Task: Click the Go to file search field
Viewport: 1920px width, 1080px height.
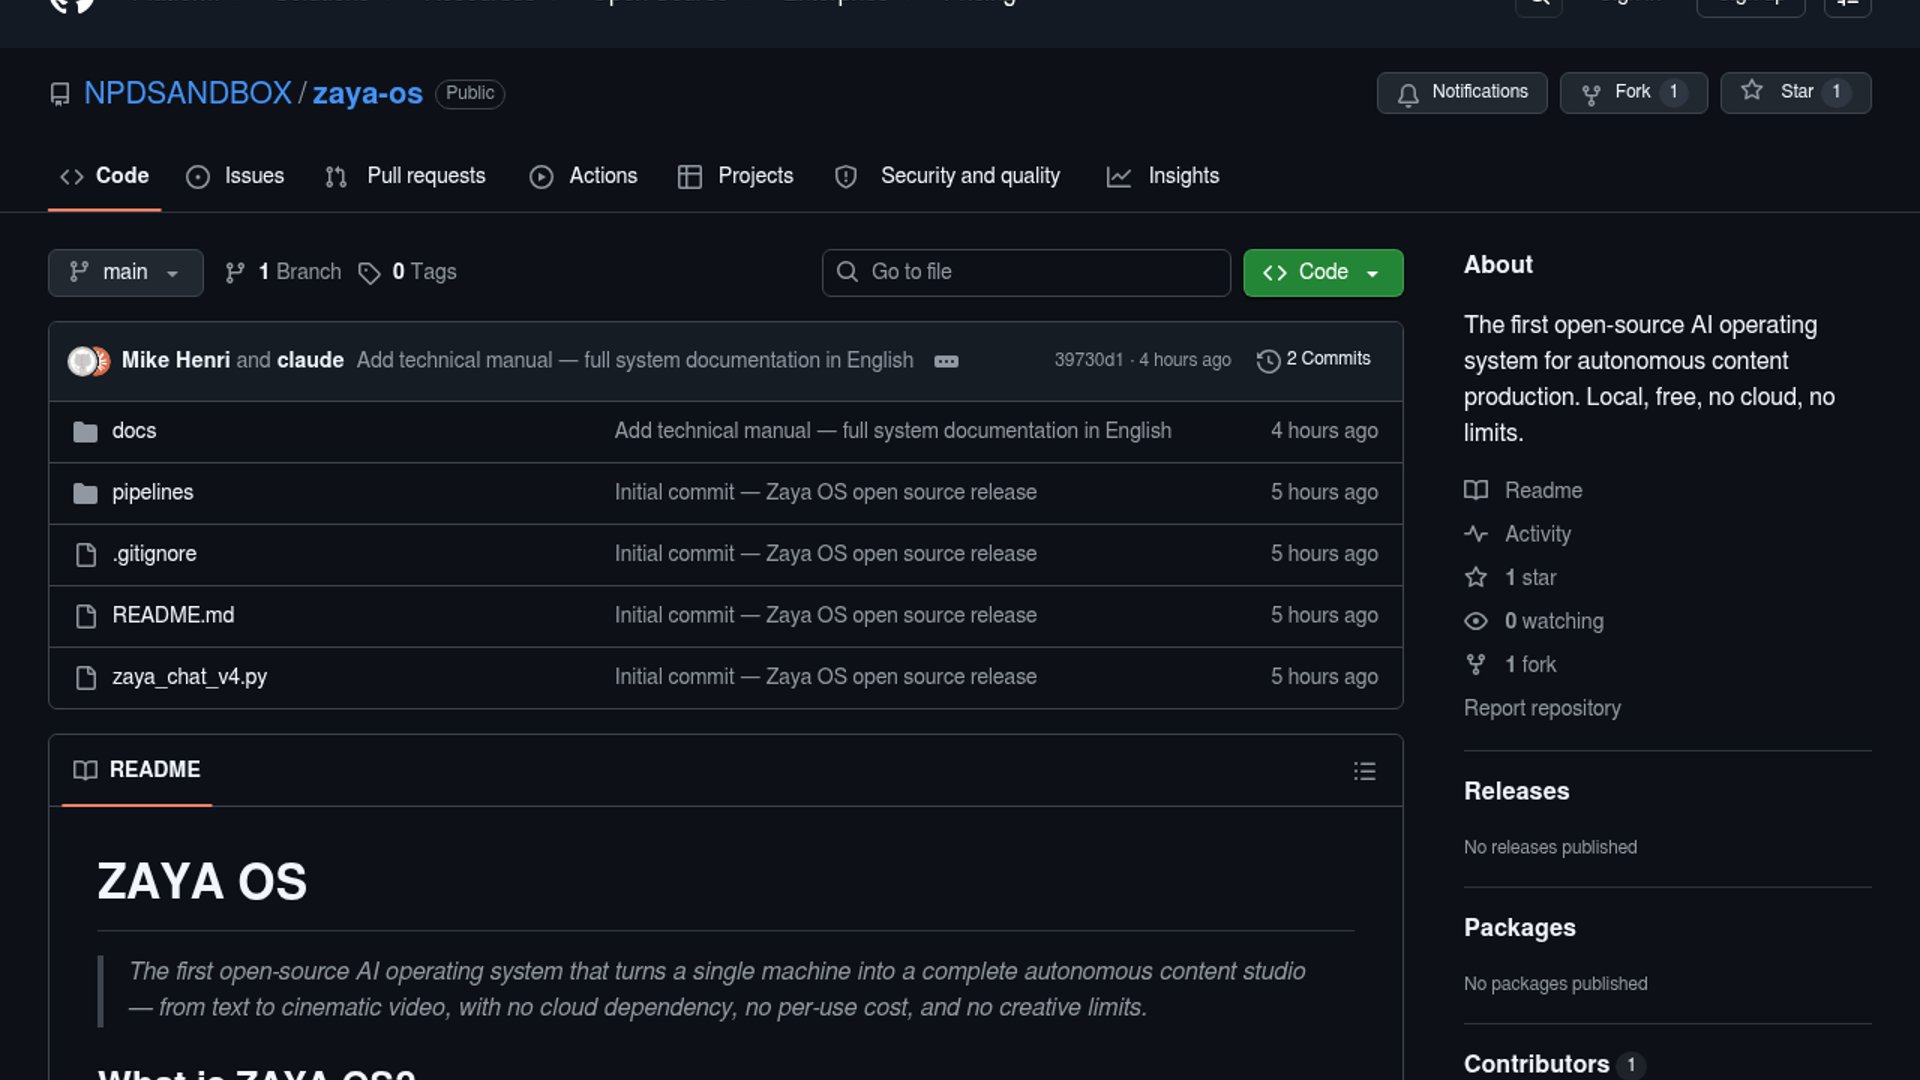Action: pos(1026,272)
